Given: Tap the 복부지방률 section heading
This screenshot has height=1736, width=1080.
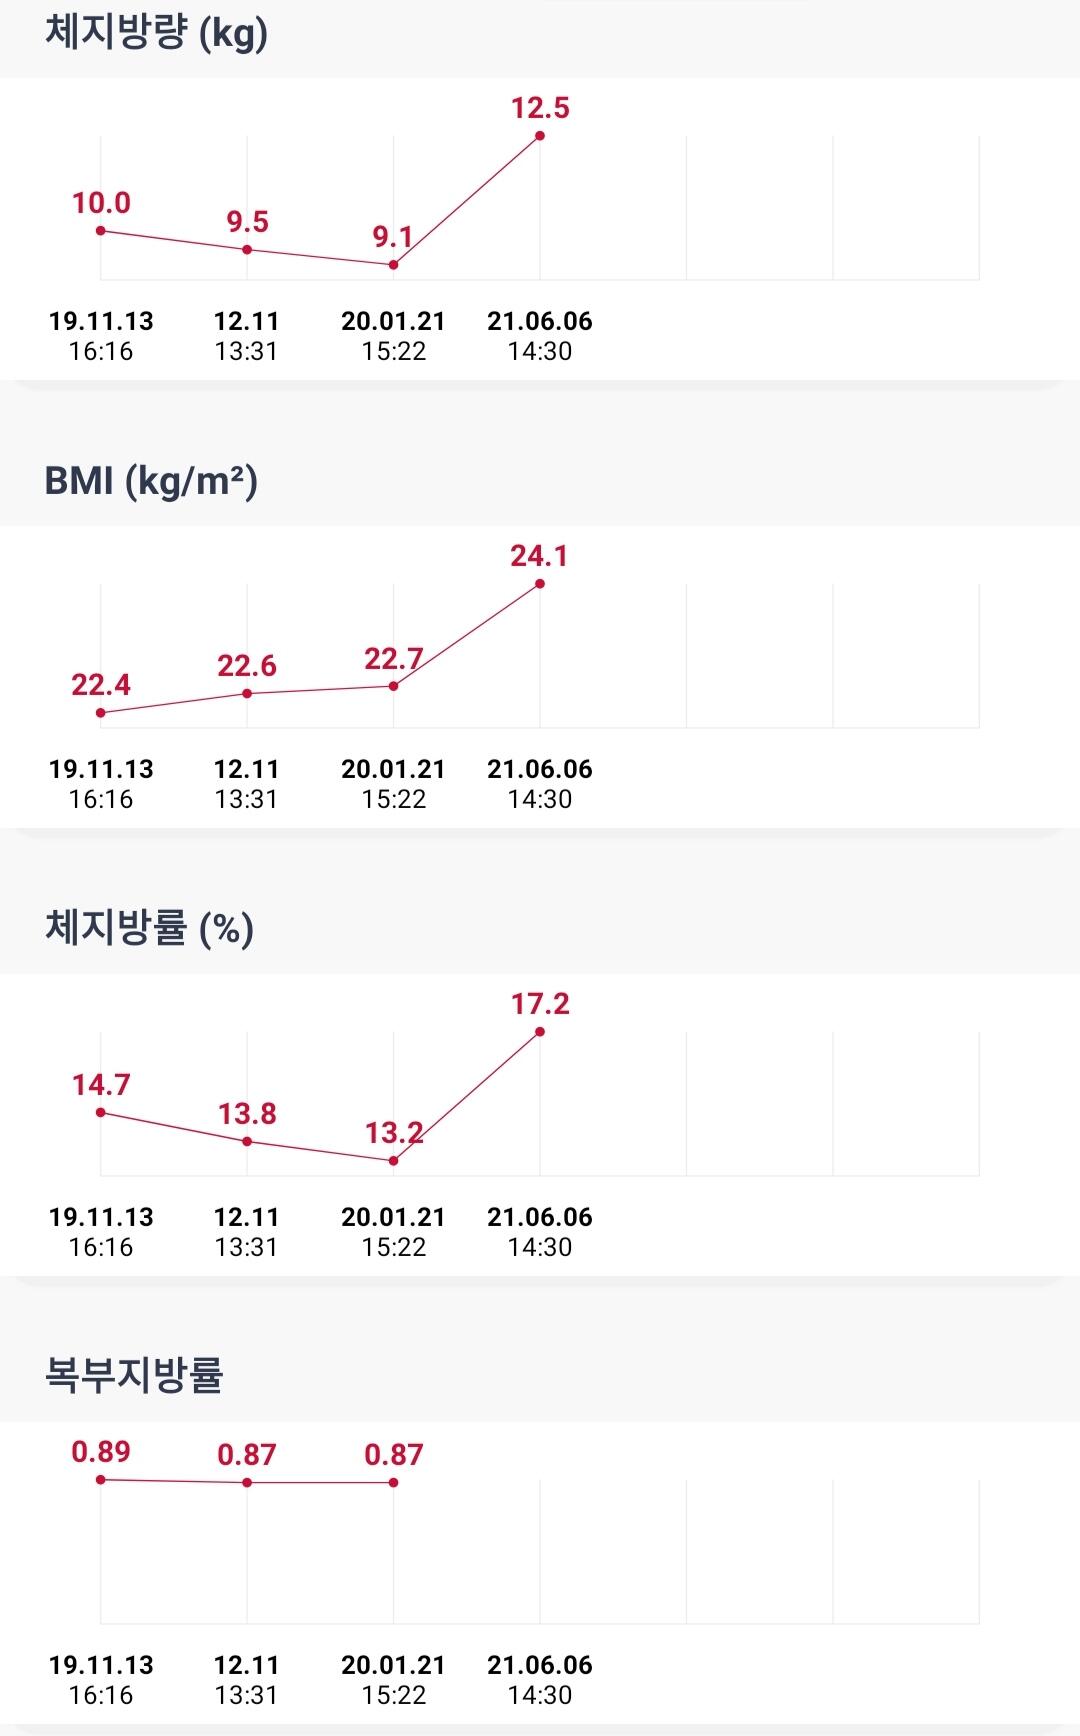Looking at the screenshot, I should (x=133, y=1375).
